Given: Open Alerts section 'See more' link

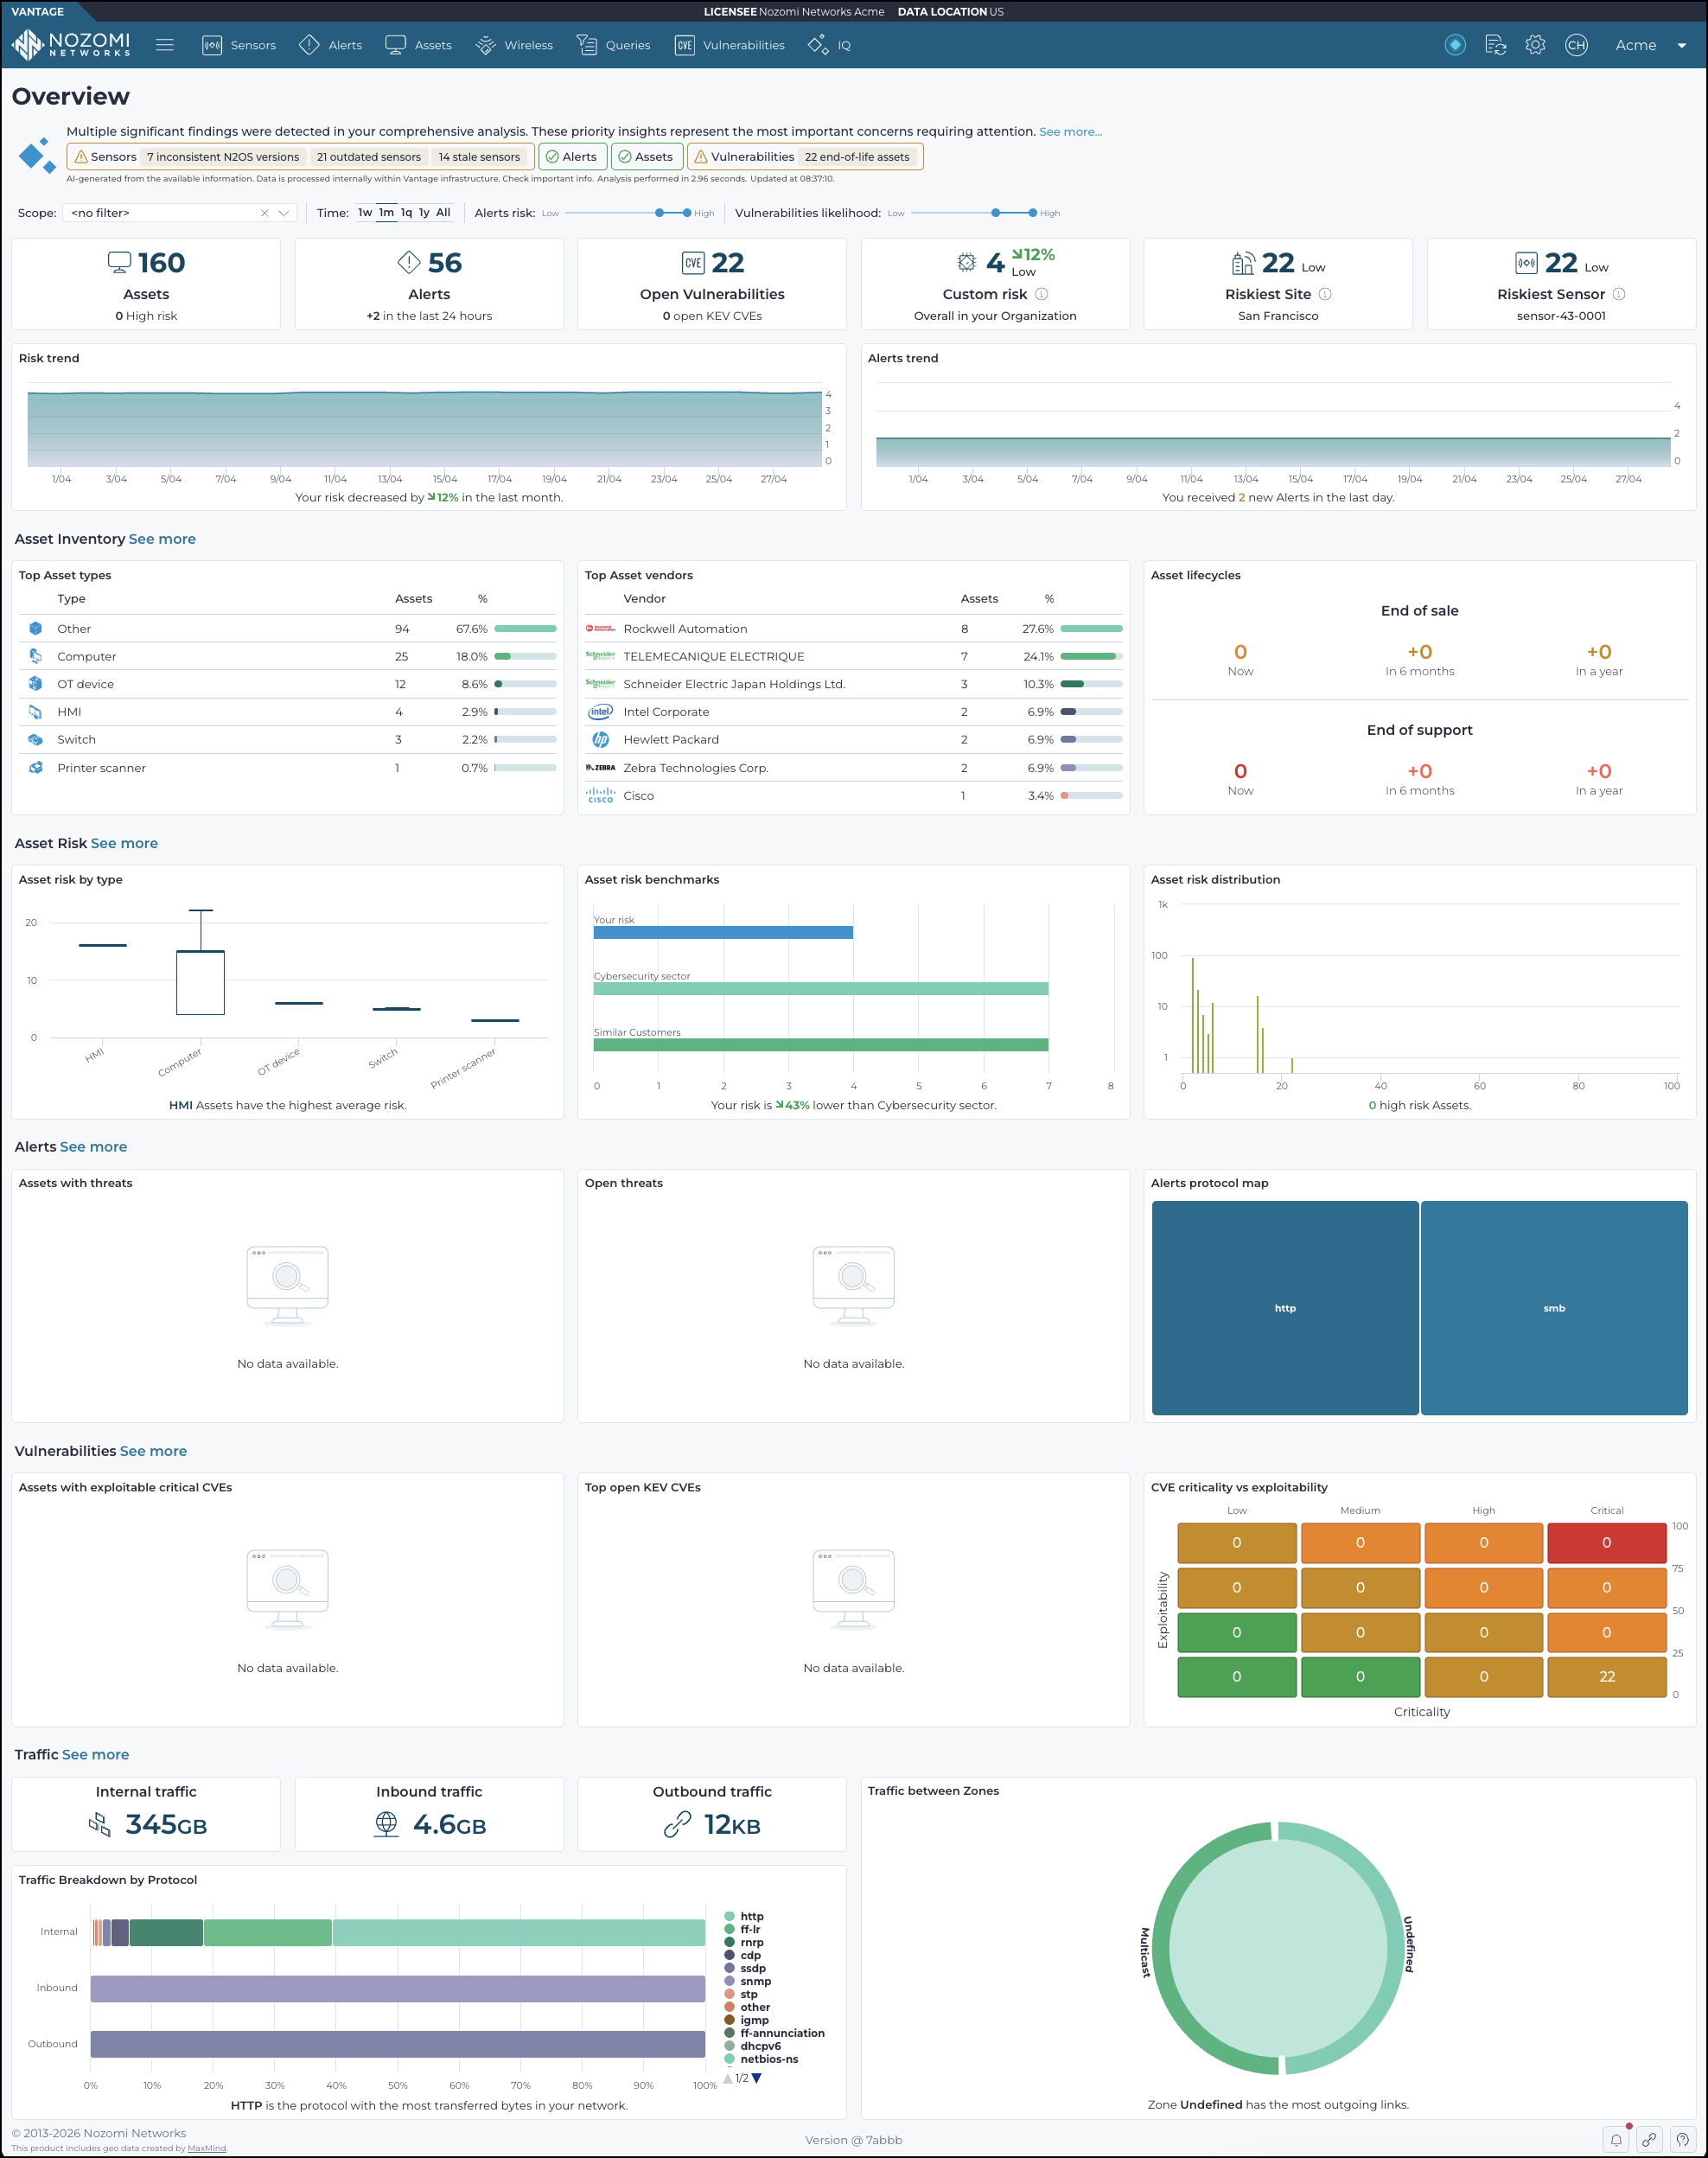Looking at the screenshot, I should tap(93, 1147).
